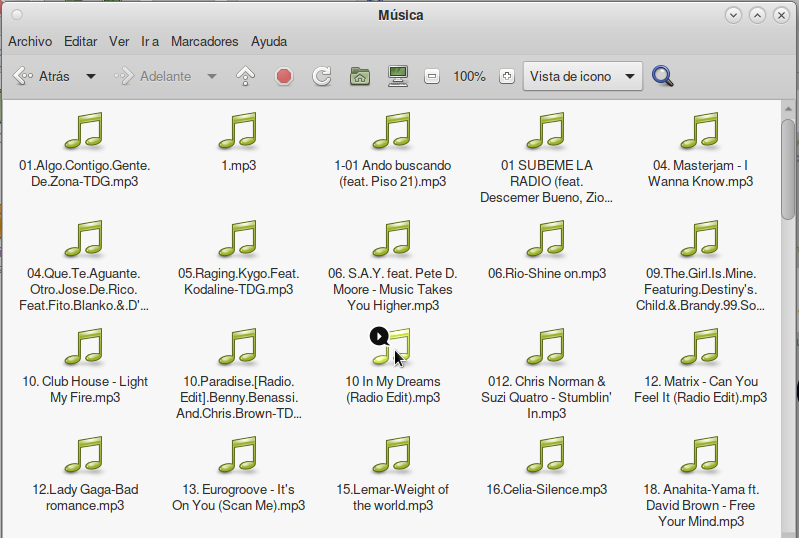Click the 1.mp3 file name label

[x=238, y=166]
